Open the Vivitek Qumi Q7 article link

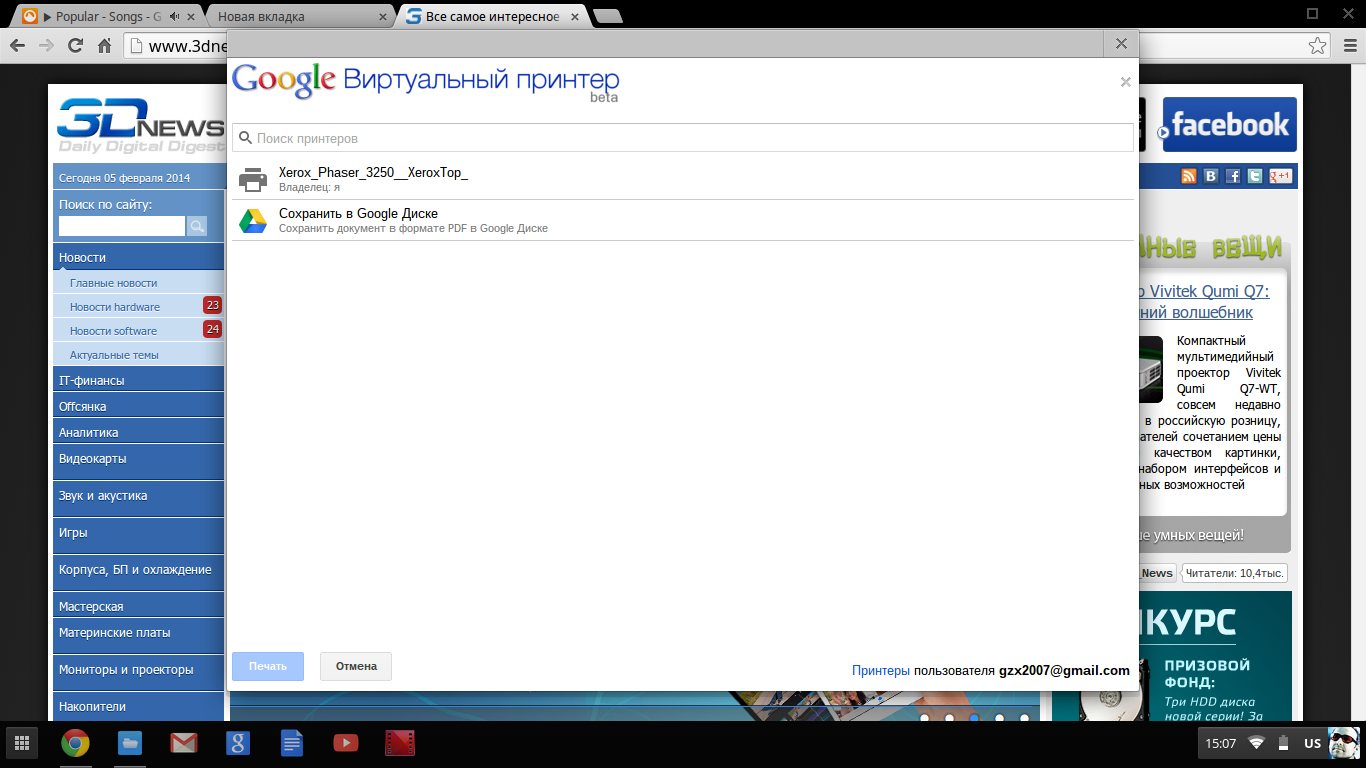pos(1204,302)
